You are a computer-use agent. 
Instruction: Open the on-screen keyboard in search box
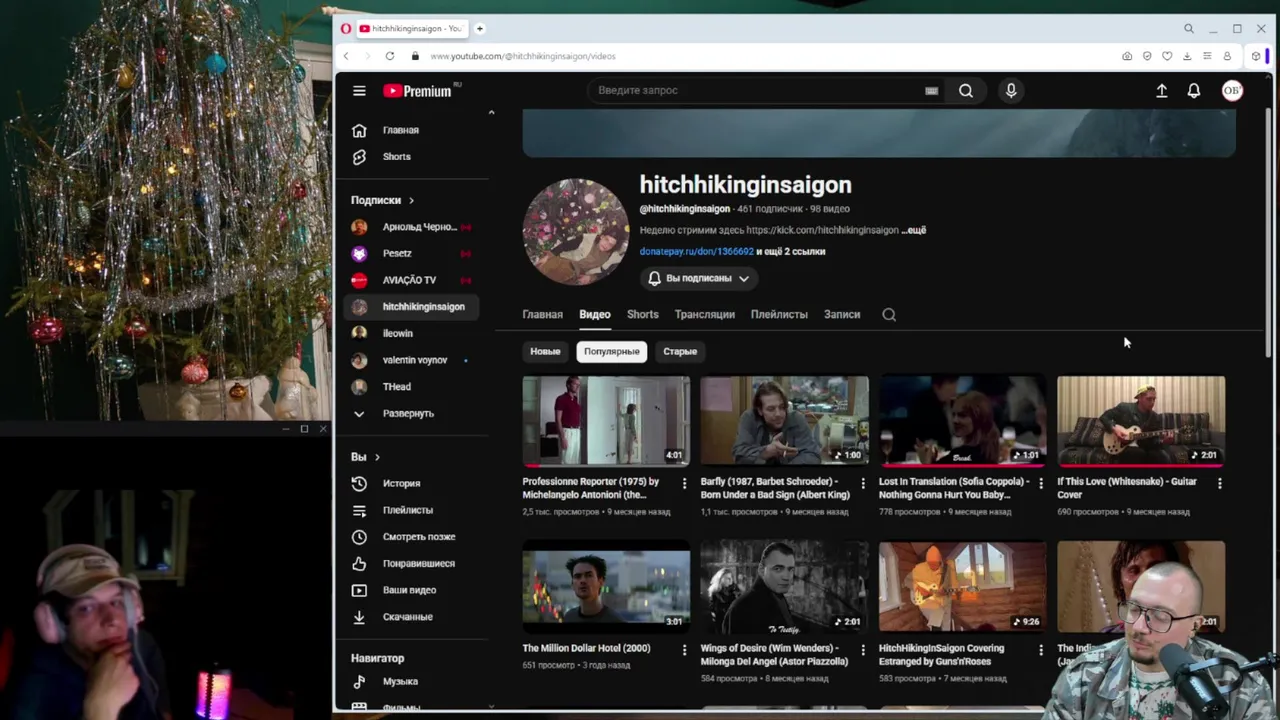tap(931, 91)
